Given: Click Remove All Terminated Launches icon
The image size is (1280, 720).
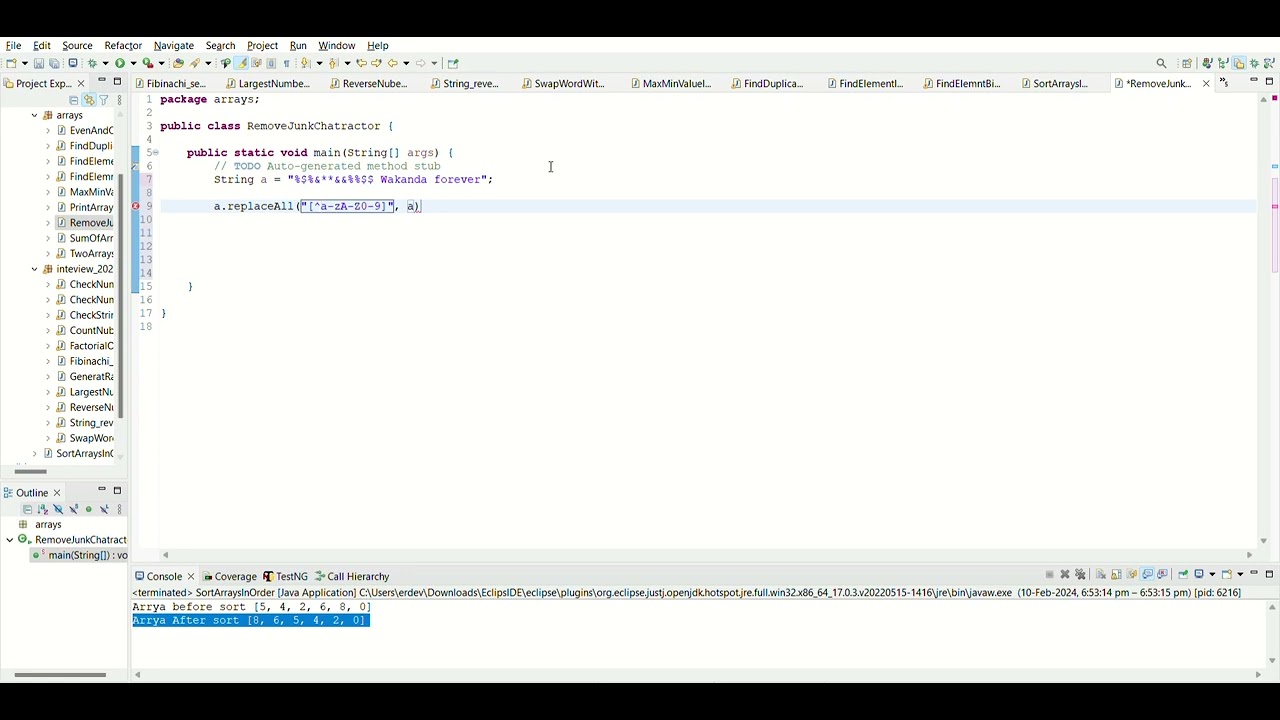Looking at the screenshot, I should pos(1080,575).
